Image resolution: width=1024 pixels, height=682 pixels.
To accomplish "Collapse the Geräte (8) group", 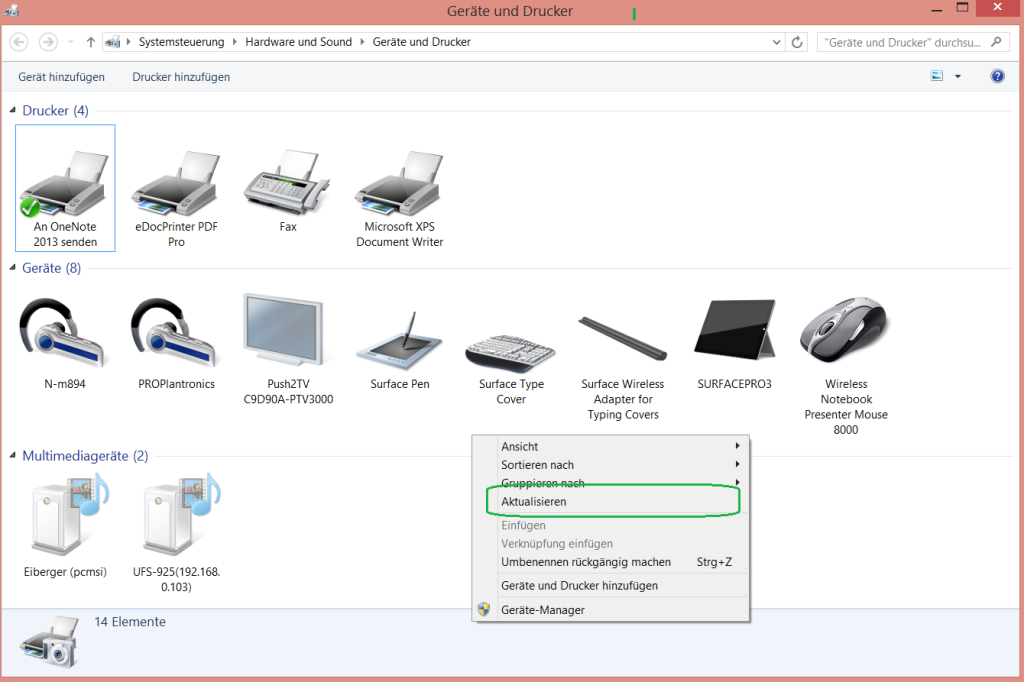I will coord(12,268).
